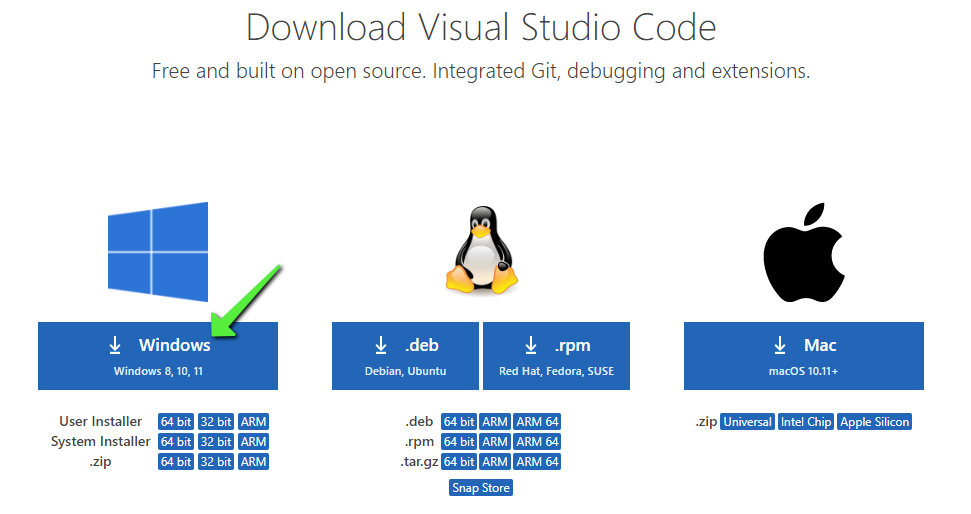
Task: Click the 'User Installer' label
Action: tap(100, 421)
